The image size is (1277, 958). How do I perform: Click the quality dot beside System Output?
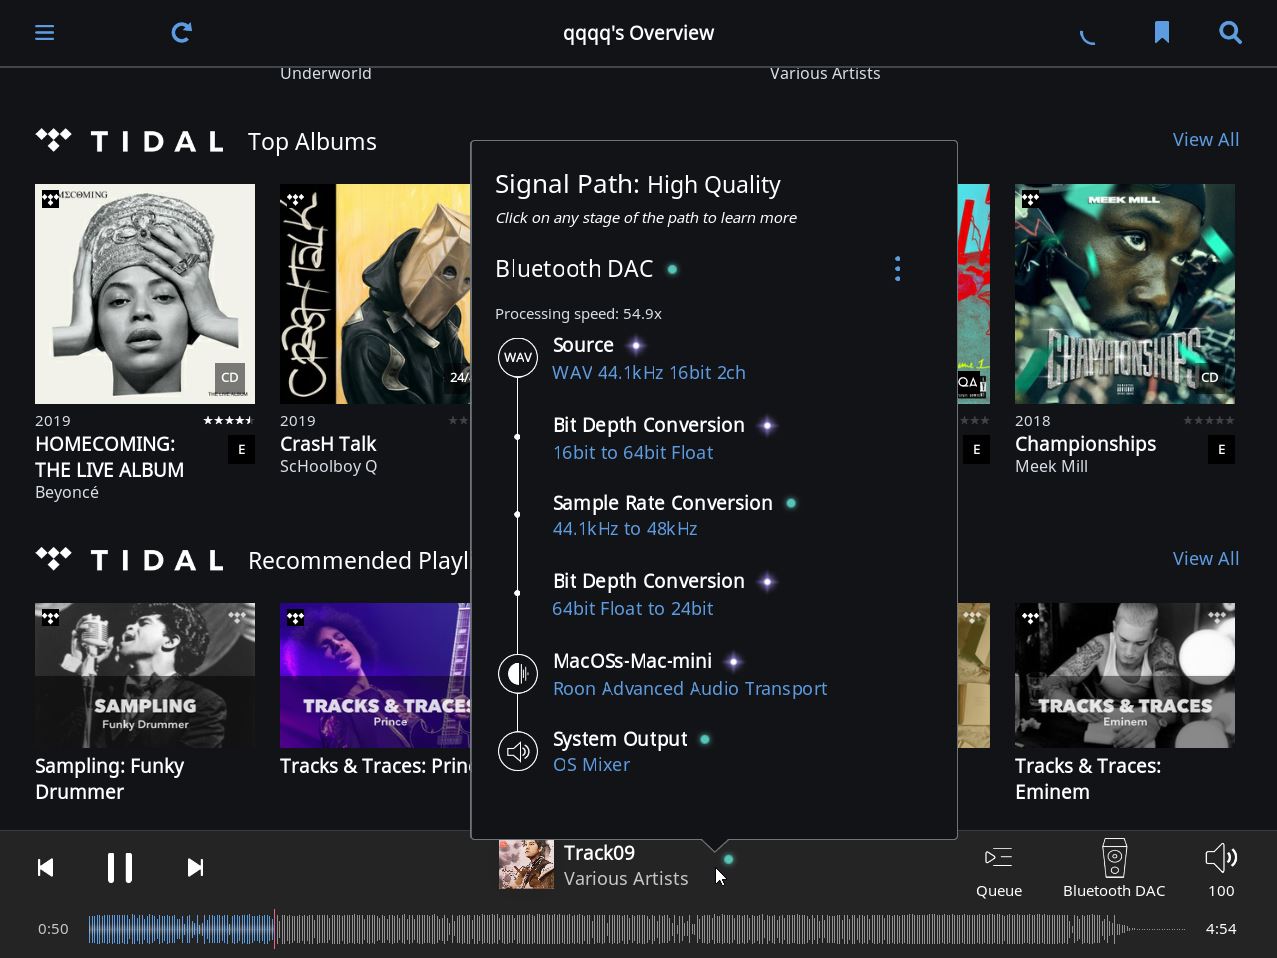(x=705, y=739)
